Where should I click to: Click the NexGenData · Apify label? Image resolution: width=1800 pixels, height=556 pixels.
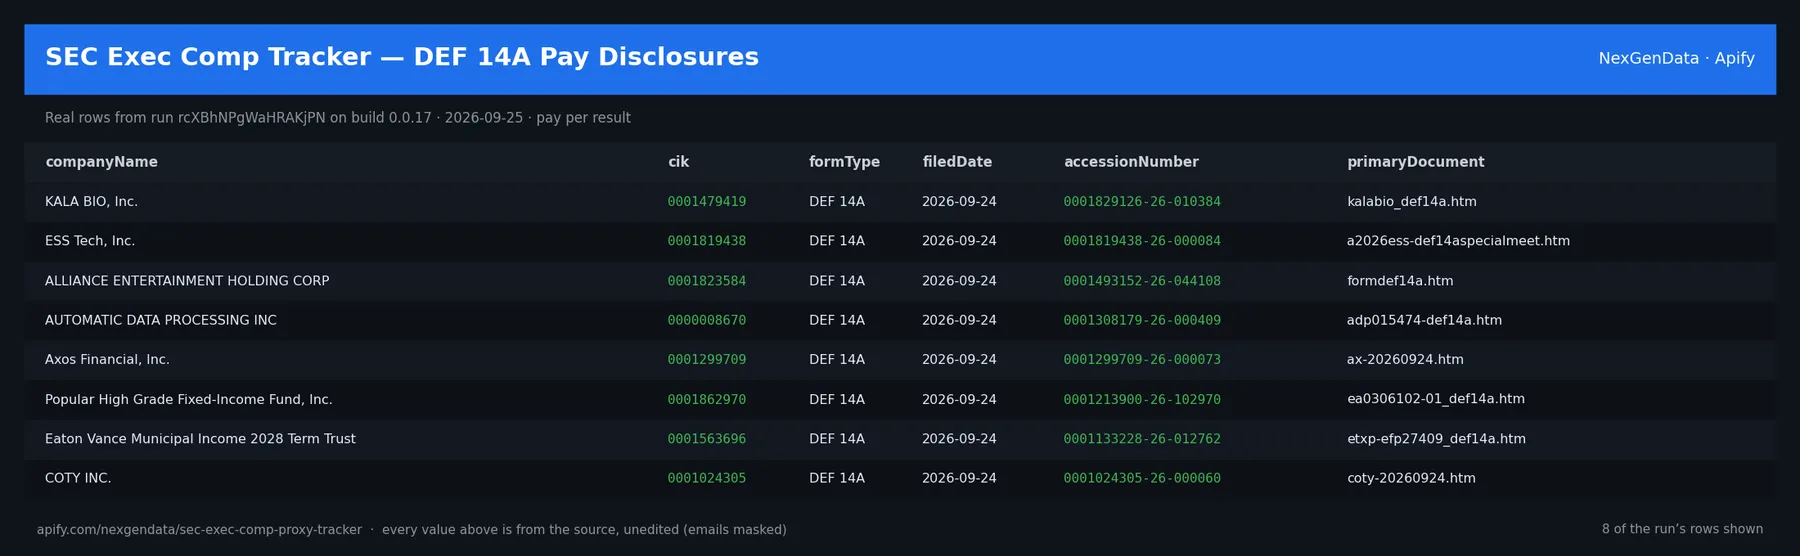tap(1676, 59)
